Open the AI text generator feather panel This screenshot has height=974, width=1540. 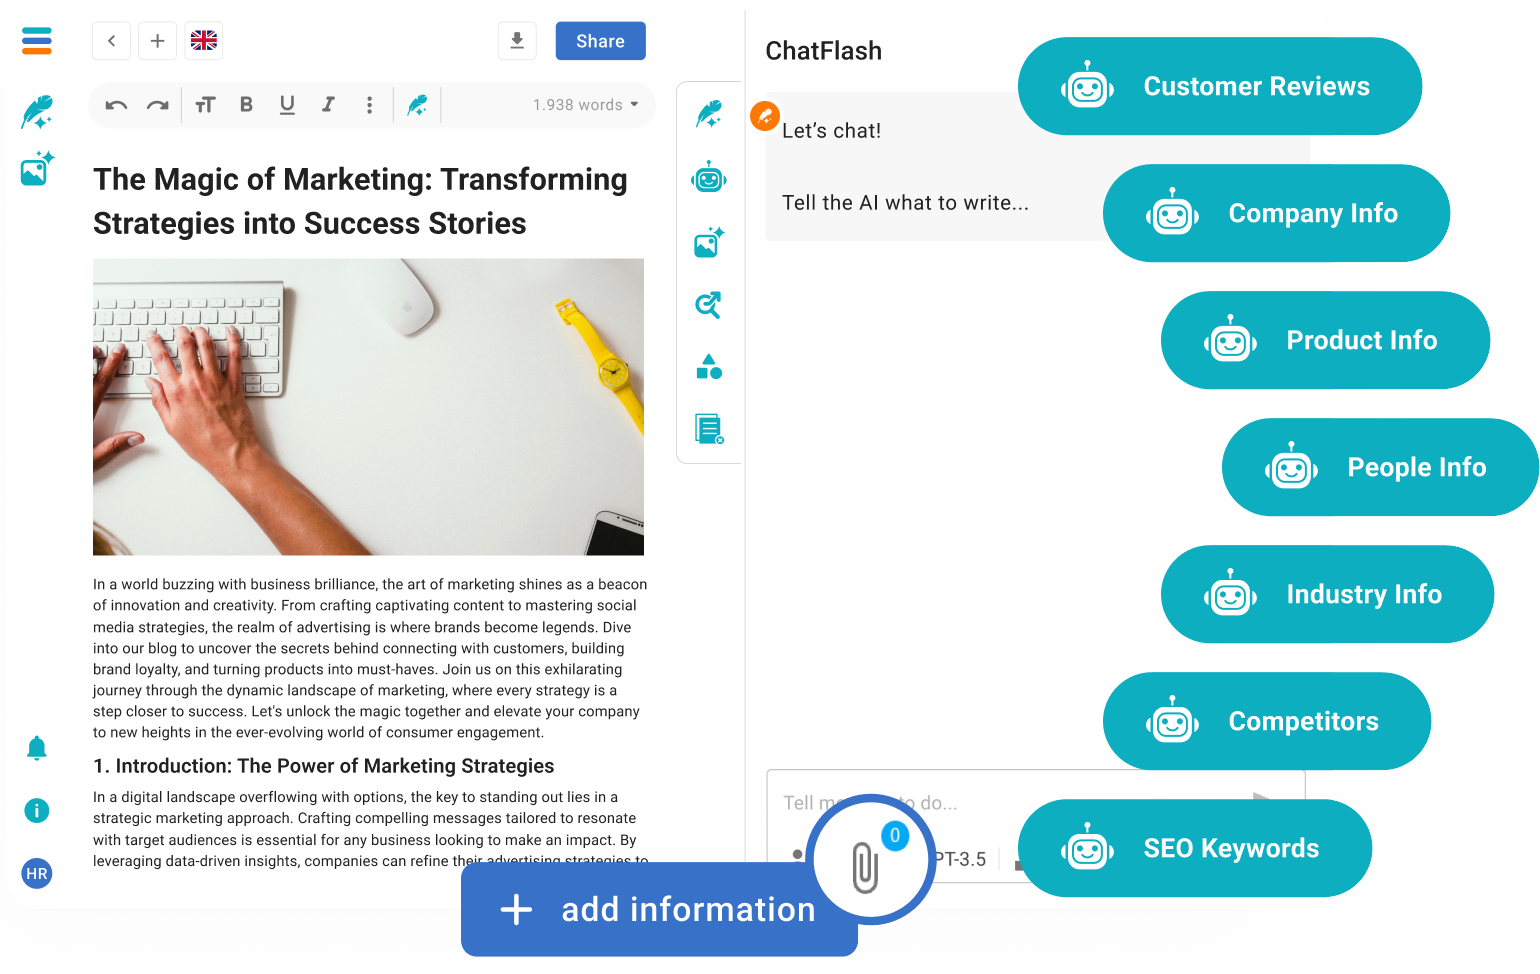[709, 116]
